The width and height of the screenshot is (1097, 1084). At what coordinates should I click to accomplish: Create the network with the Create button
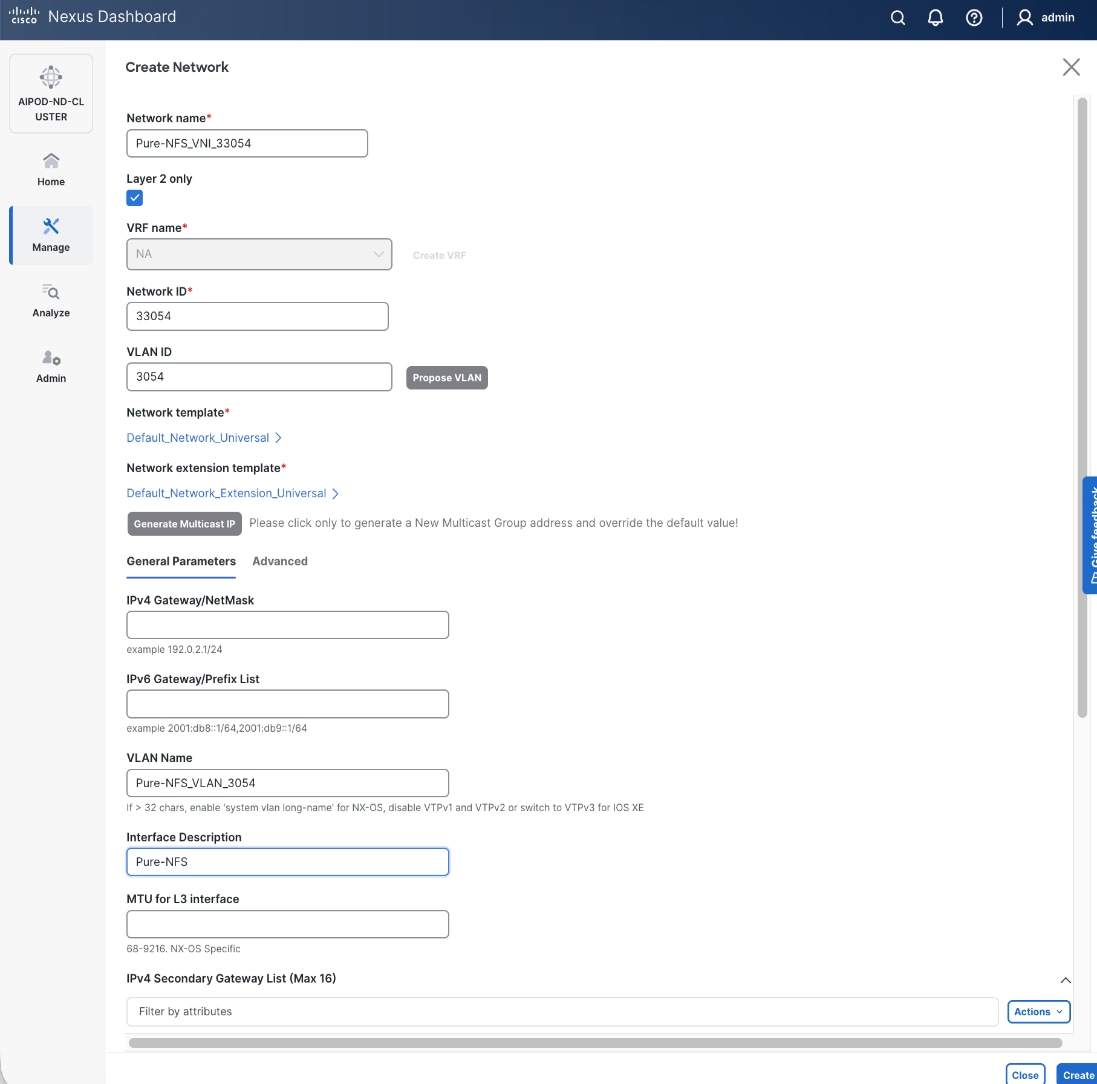(x=1077, y=1075)
